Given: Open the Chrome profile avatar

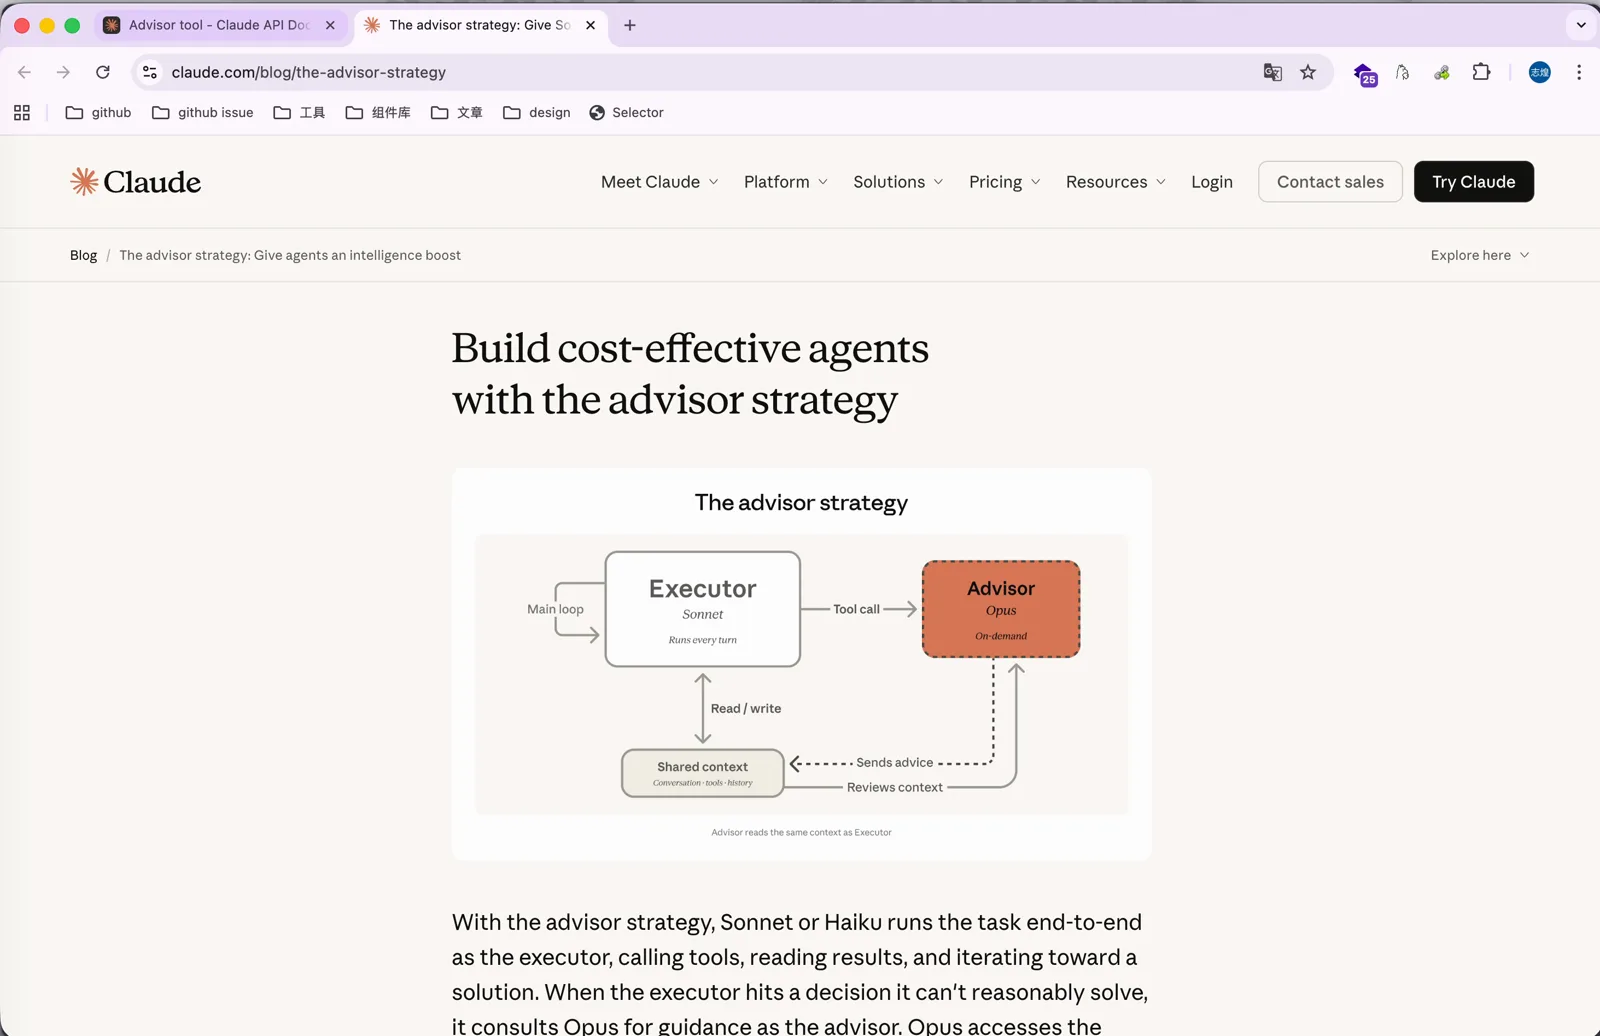Looking at the screenshot, I should [x=1540, y=72].
